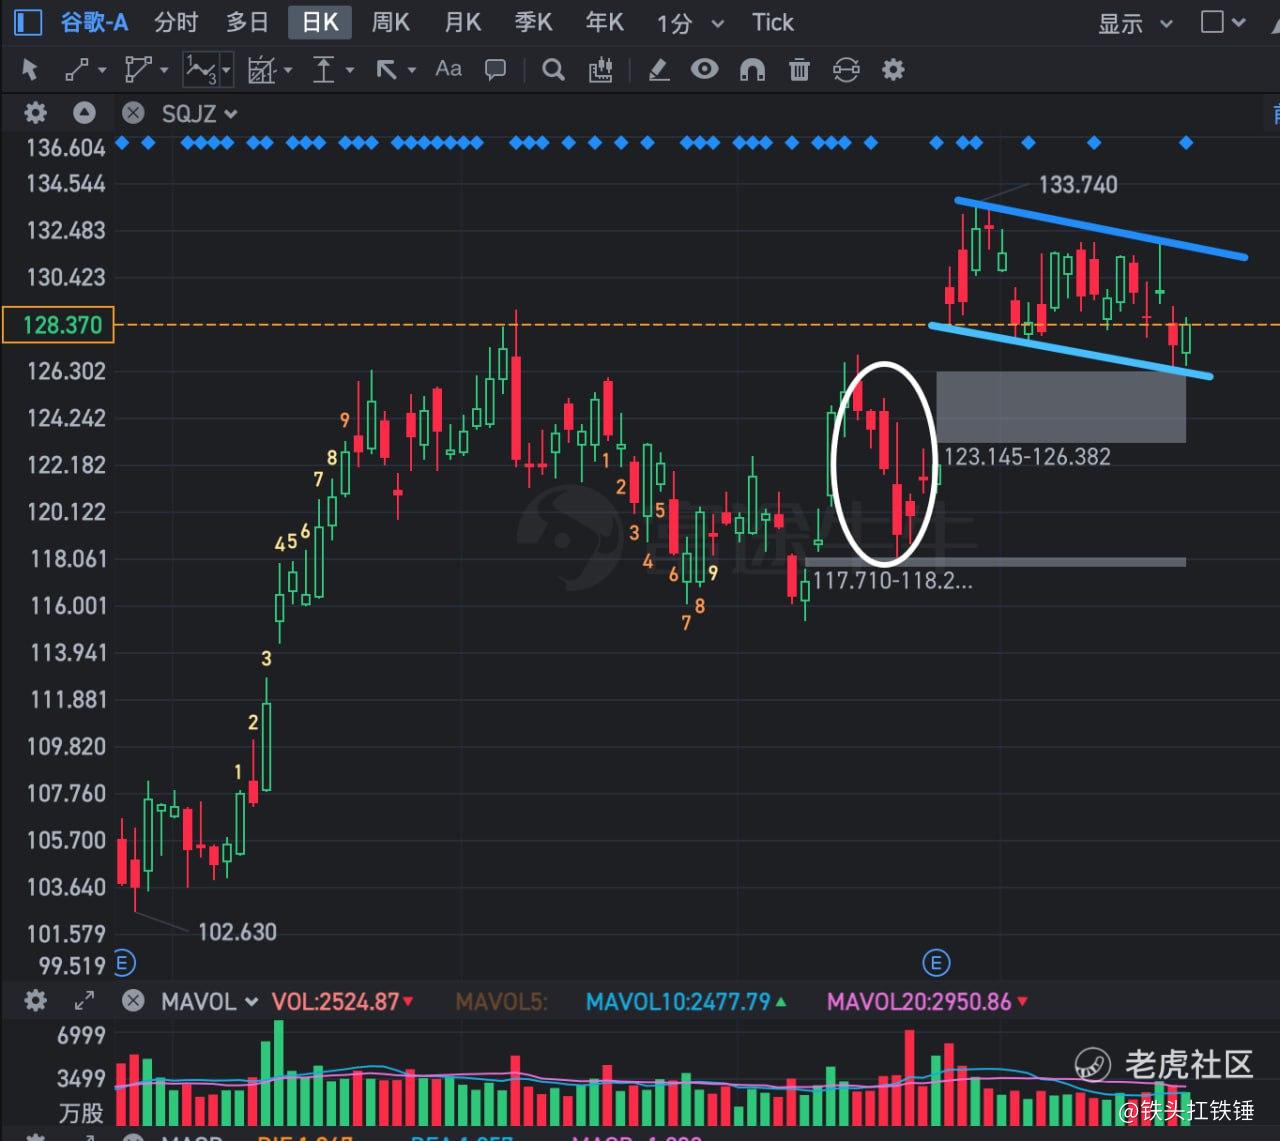Click the right earnings E marker

pyautogui.click(x=936, y=963)
